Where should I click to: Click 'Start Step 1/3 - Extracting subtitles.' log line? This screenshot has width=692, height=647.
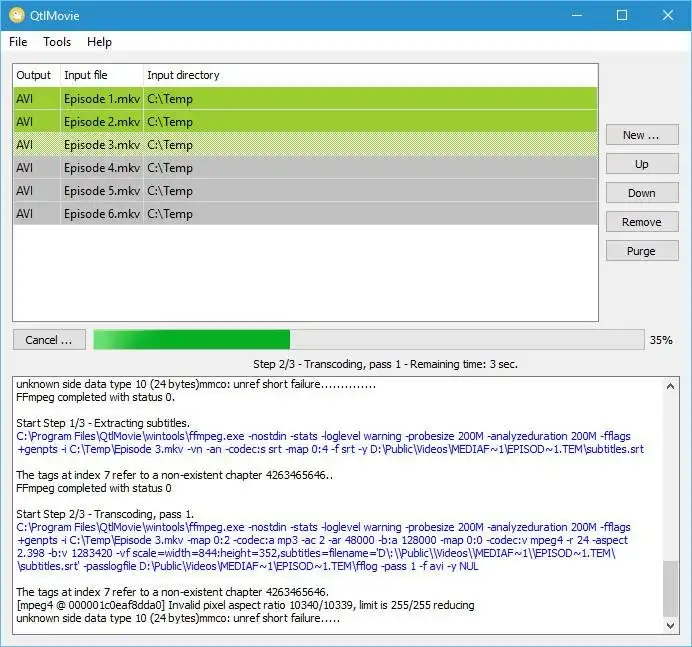click(103, 423)
